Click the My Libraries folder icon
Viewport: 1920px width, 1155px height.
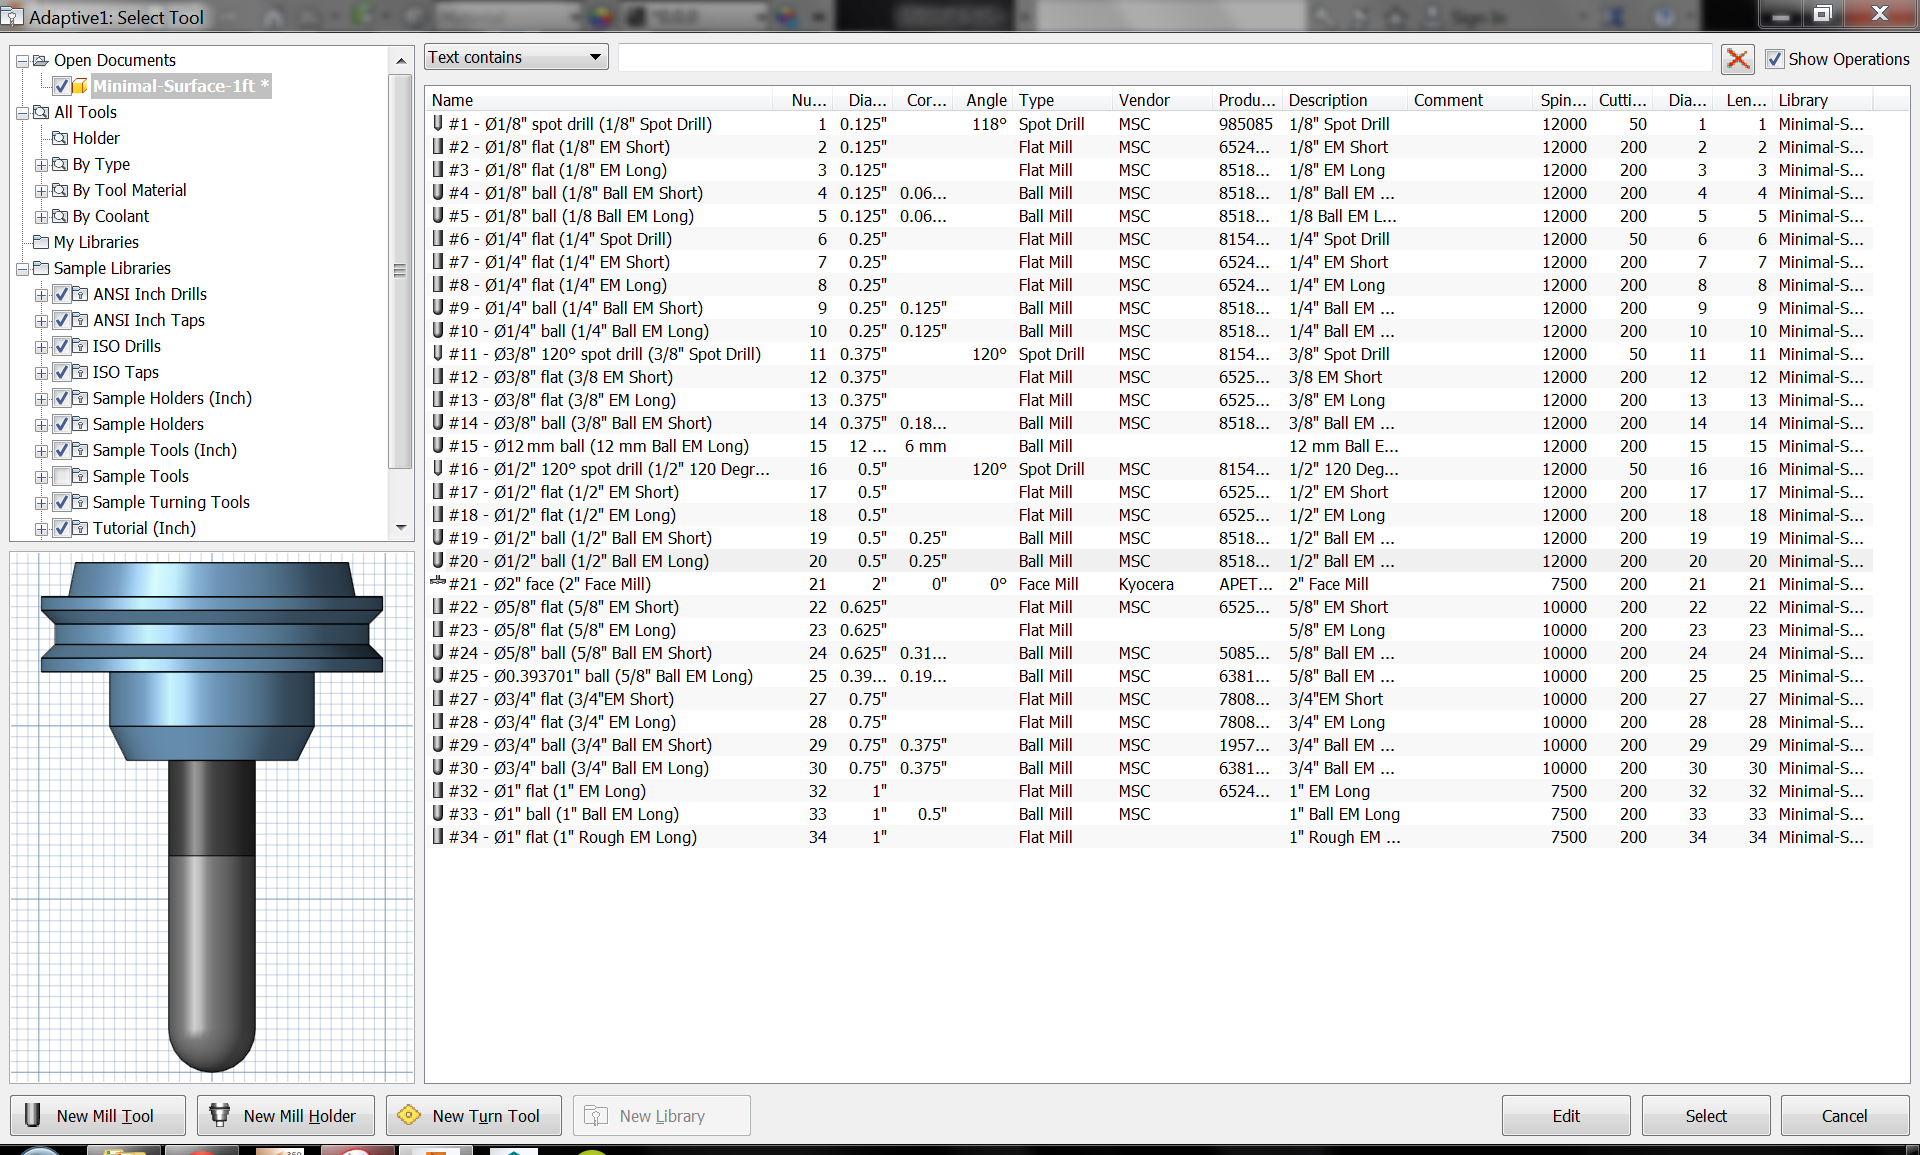41,242
